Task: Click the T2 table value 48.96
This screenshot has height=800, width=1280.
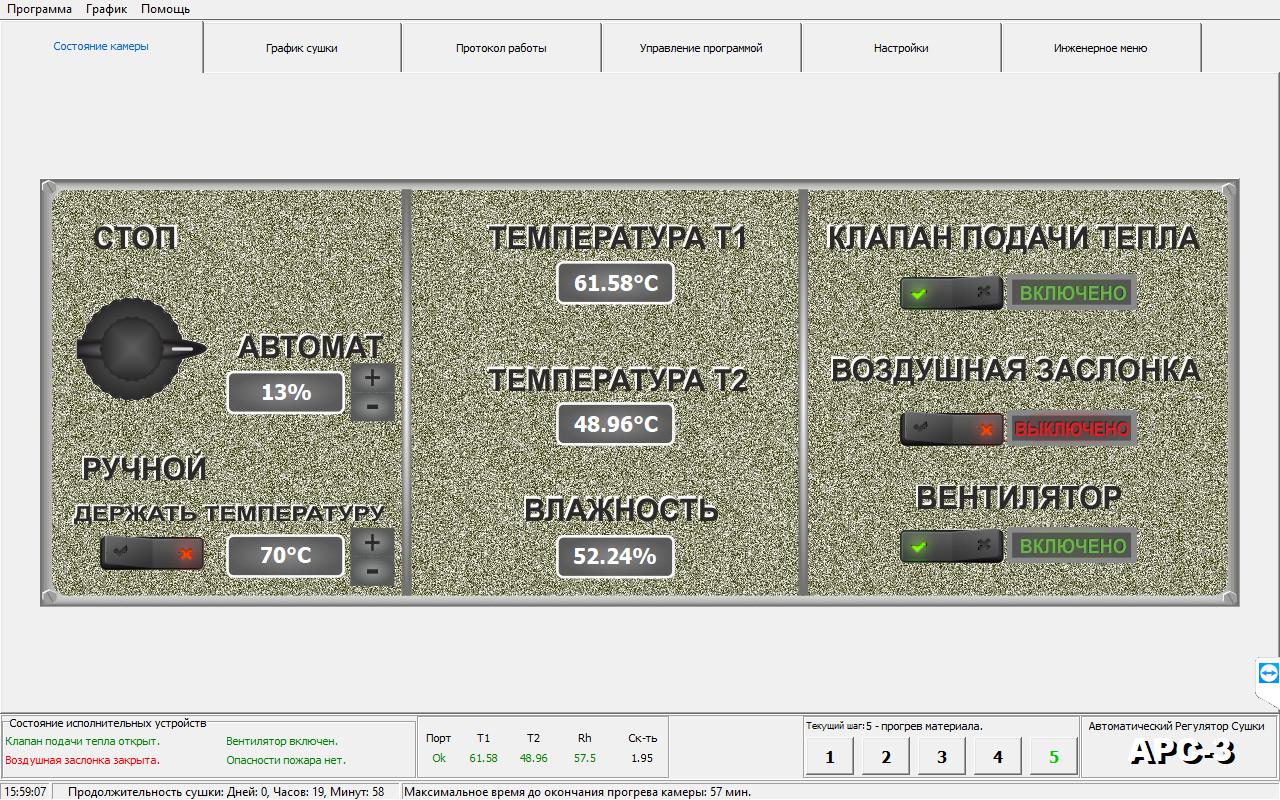Action: tap(534, 758)
